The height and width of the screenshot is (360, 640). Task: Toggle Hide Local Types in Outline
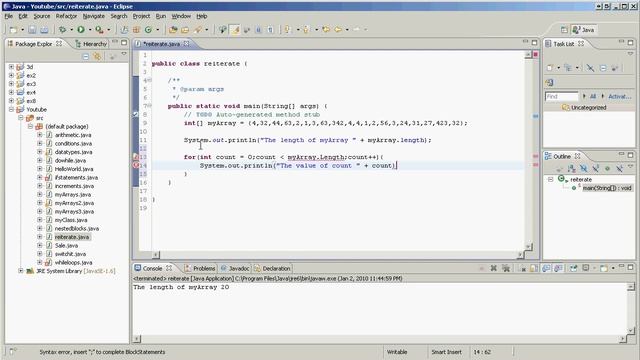(x=619, y=168)
